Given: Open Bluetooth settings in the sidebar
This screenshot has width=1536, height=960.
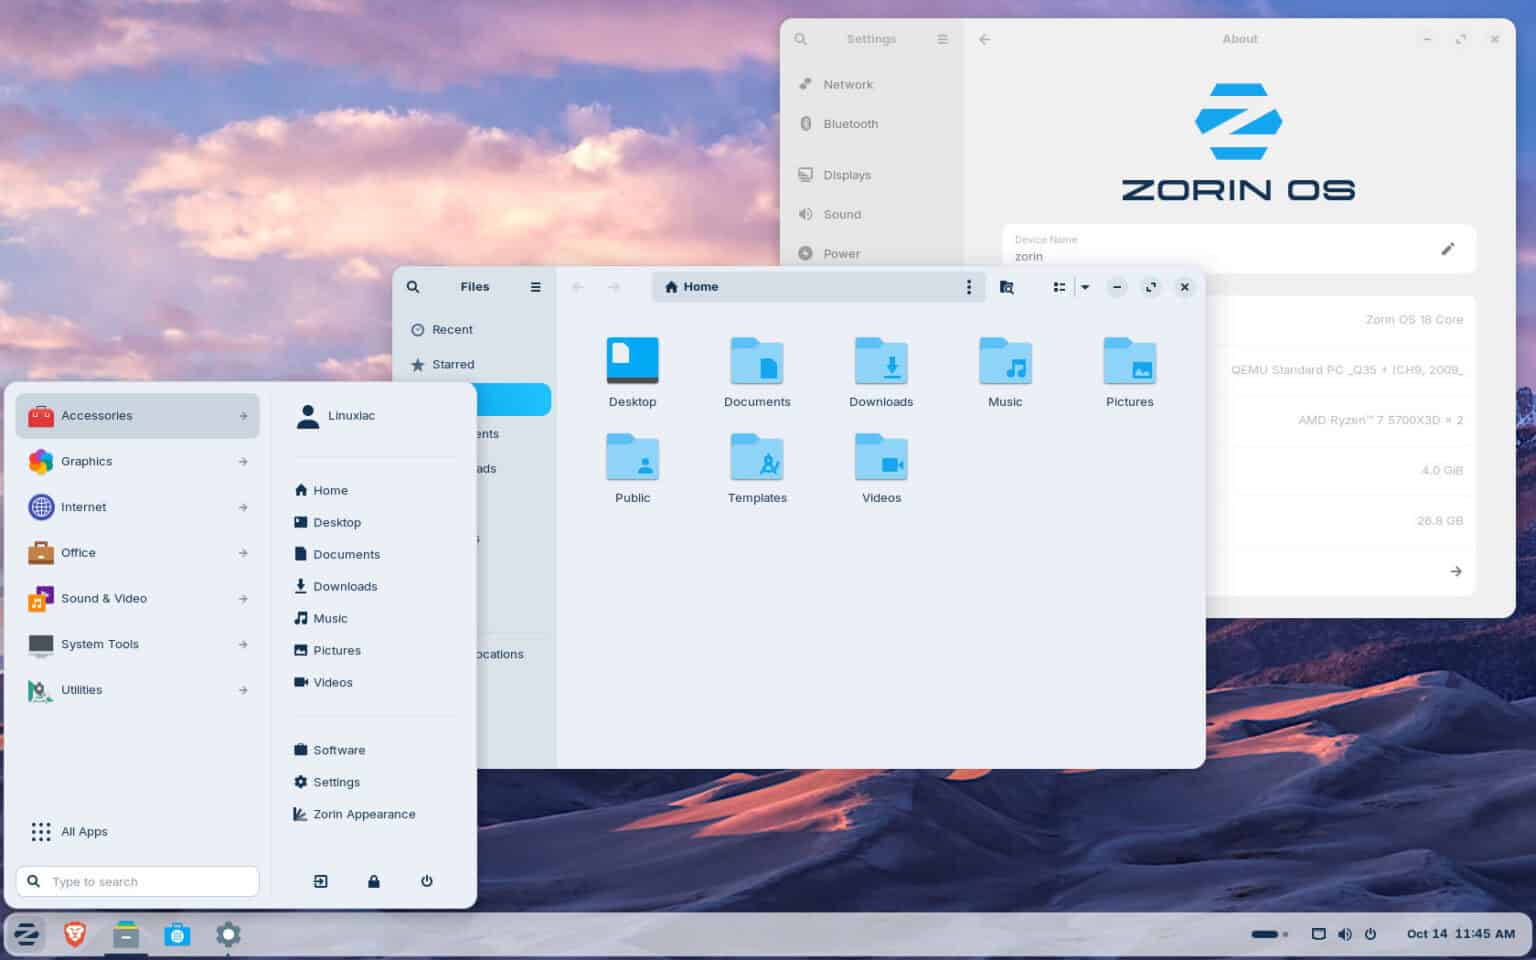Looking at the screenshot, I should 850,123.
